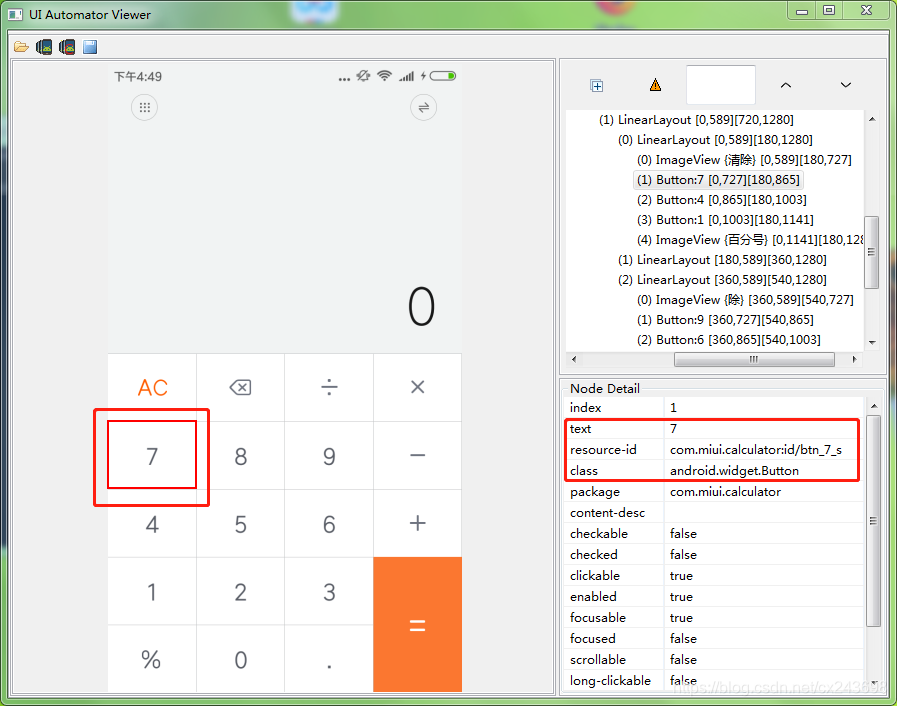897x706 pixels.
Task: Jump to next match with down chevron
Action: pyautogui.click(x=846, y=86)
